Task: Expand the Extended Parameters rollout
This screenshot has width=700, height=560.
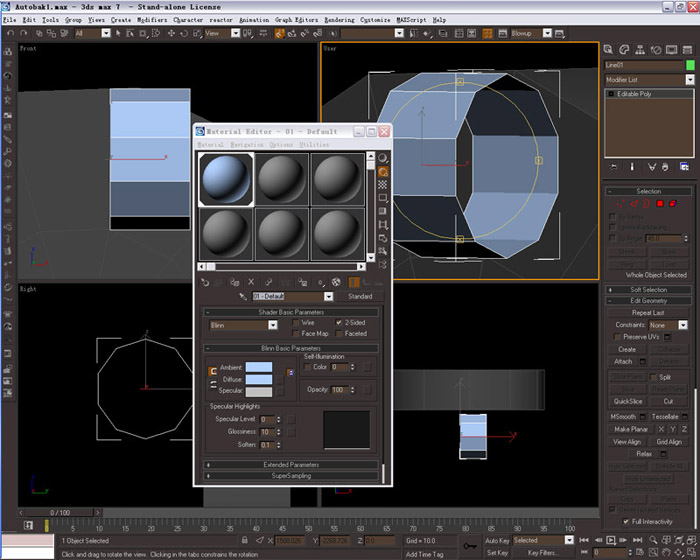Action: tap(291, 465)
